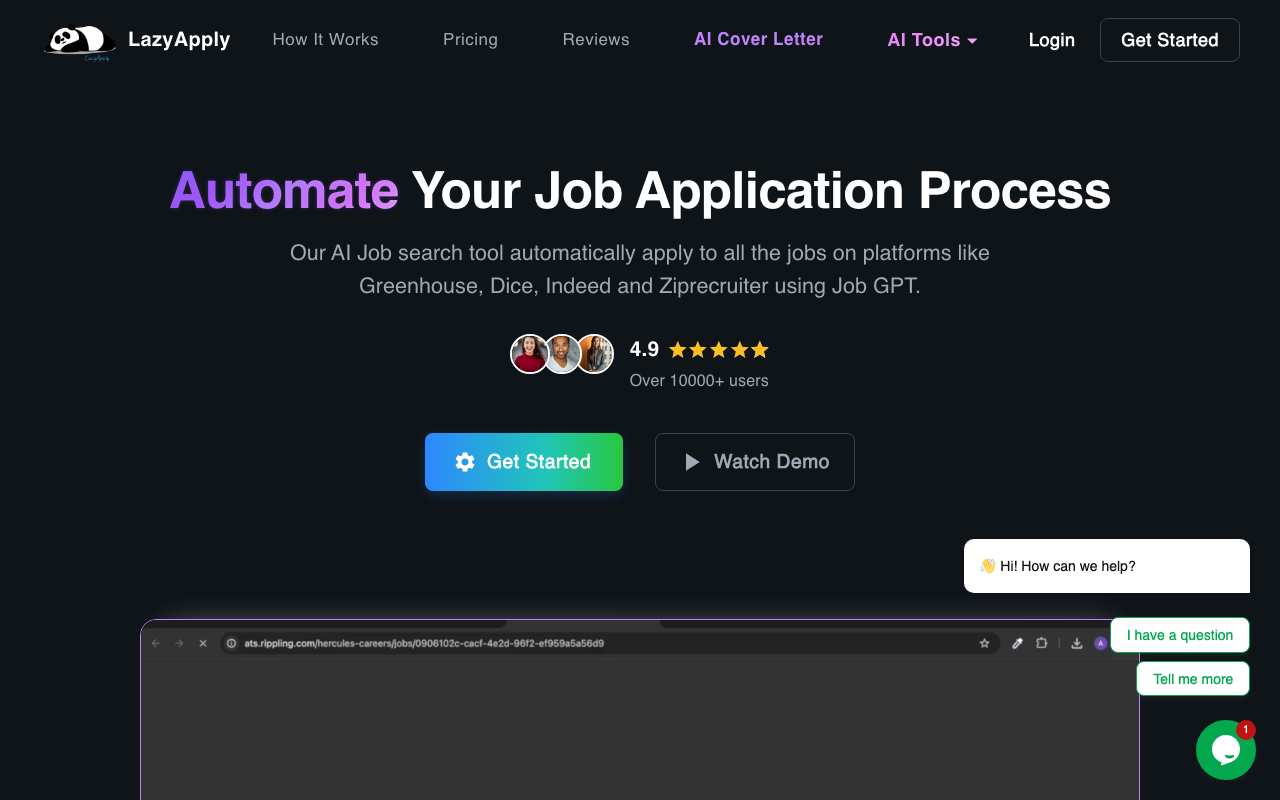Click the Login link
The height and width of the screenshot is (800, 1280).
(x=1051, y=40)
